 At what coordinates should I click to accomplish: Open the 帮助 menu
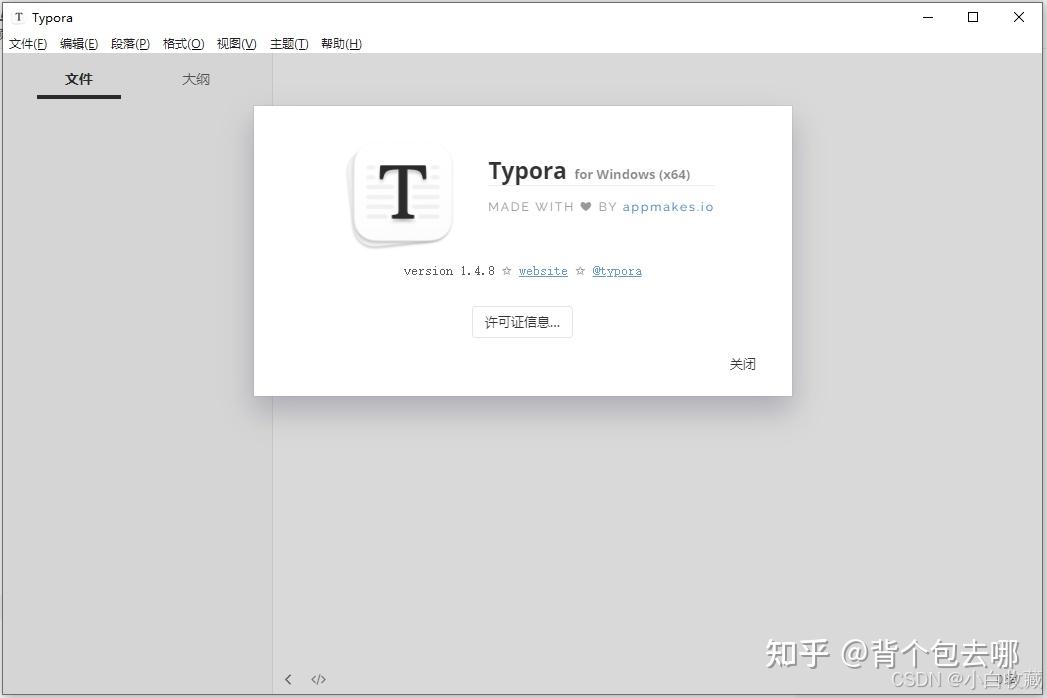[x=341, y=43]
